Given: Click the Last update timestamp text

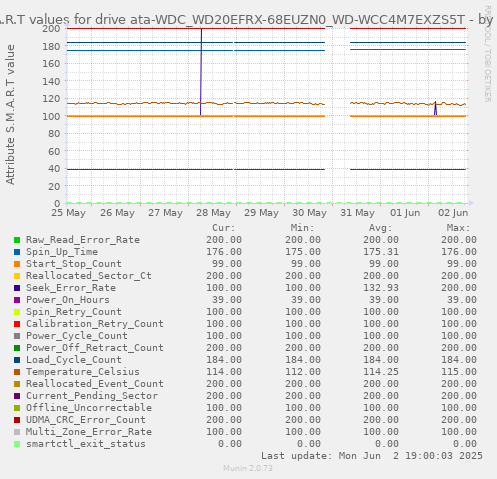Looking at the screenshot, I should [x=372, y=456].
